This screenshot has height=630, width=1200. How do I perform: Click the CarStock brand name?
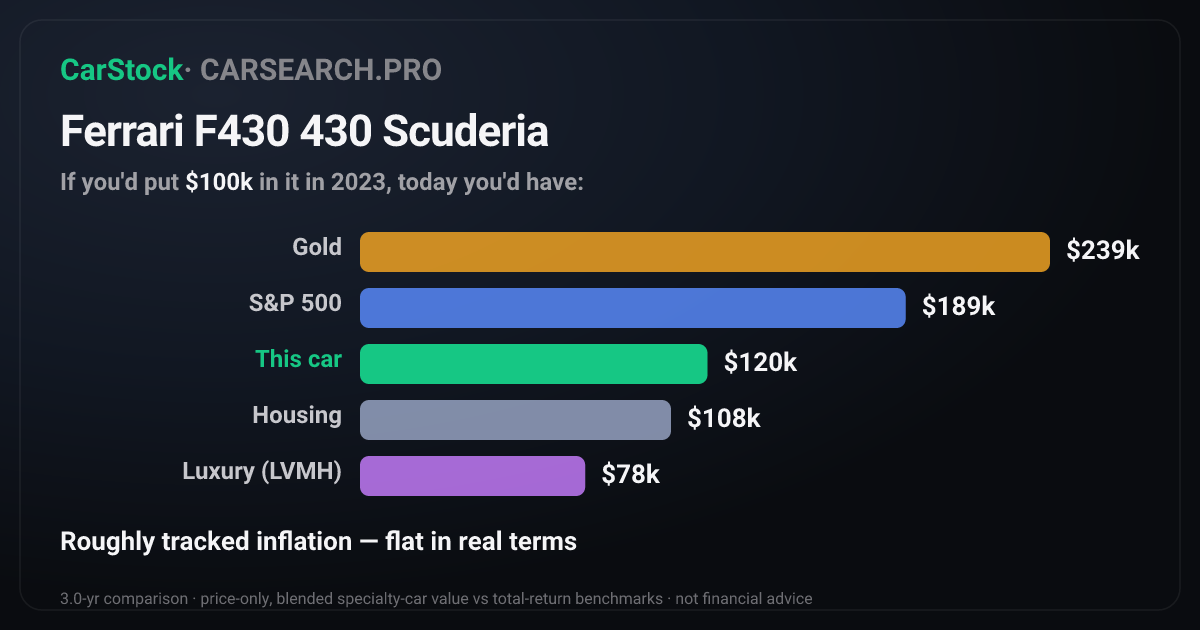[x=122, y=70]
